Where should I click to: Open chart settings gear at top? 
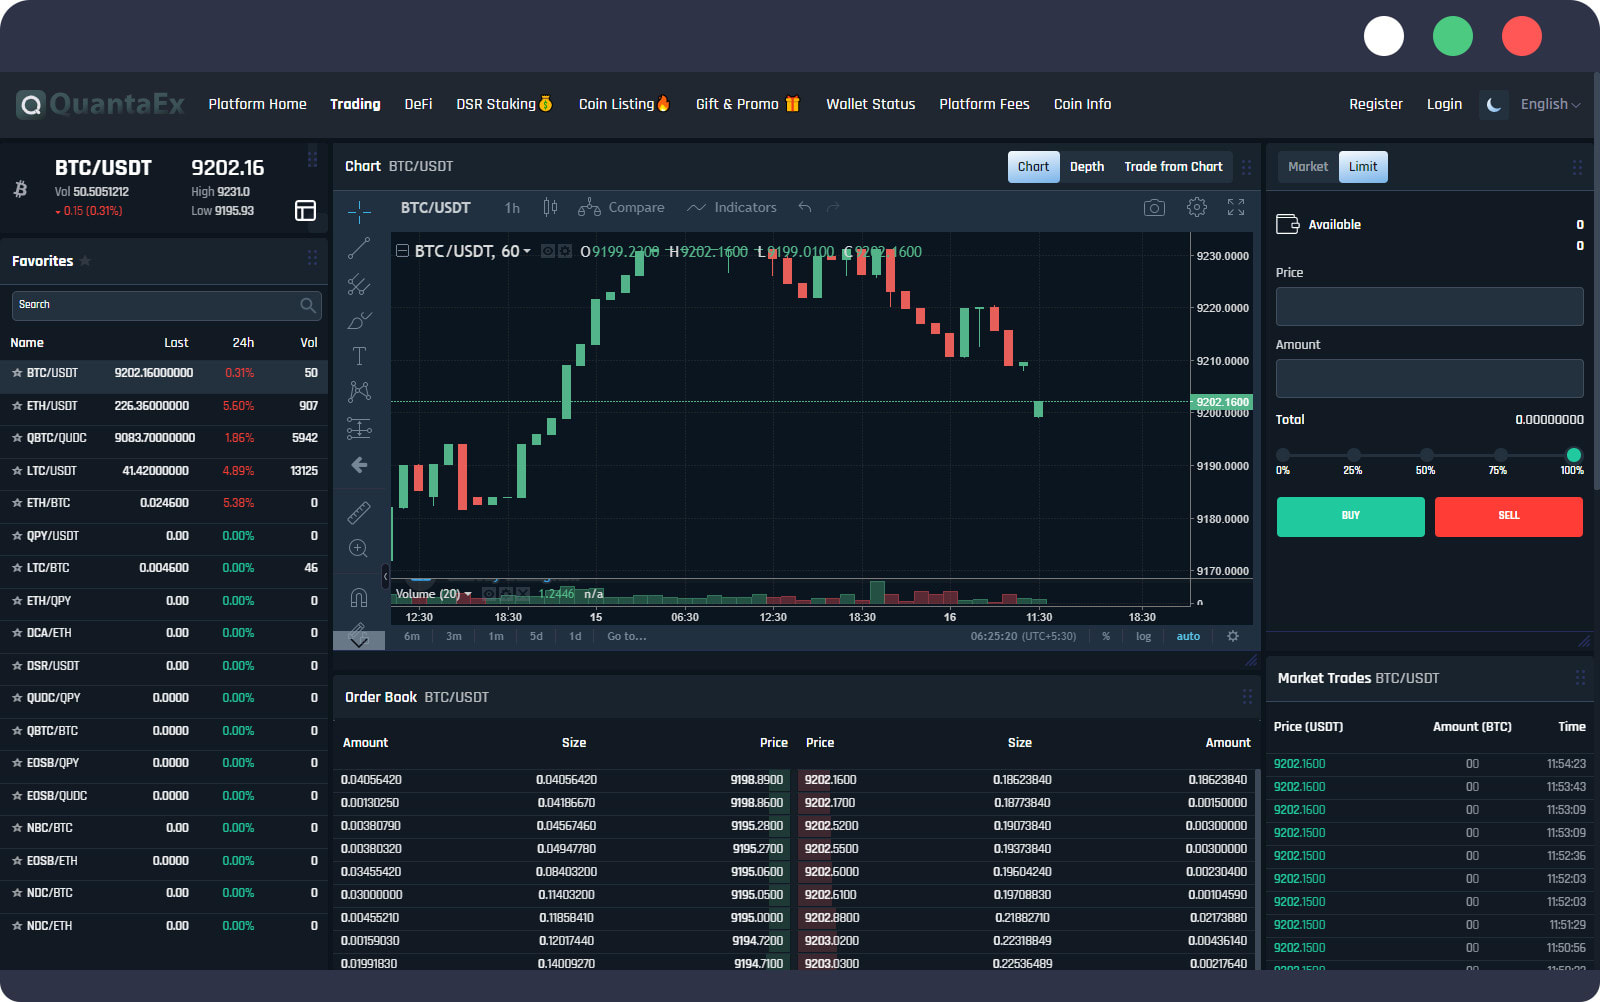[x=1196, y=207]
